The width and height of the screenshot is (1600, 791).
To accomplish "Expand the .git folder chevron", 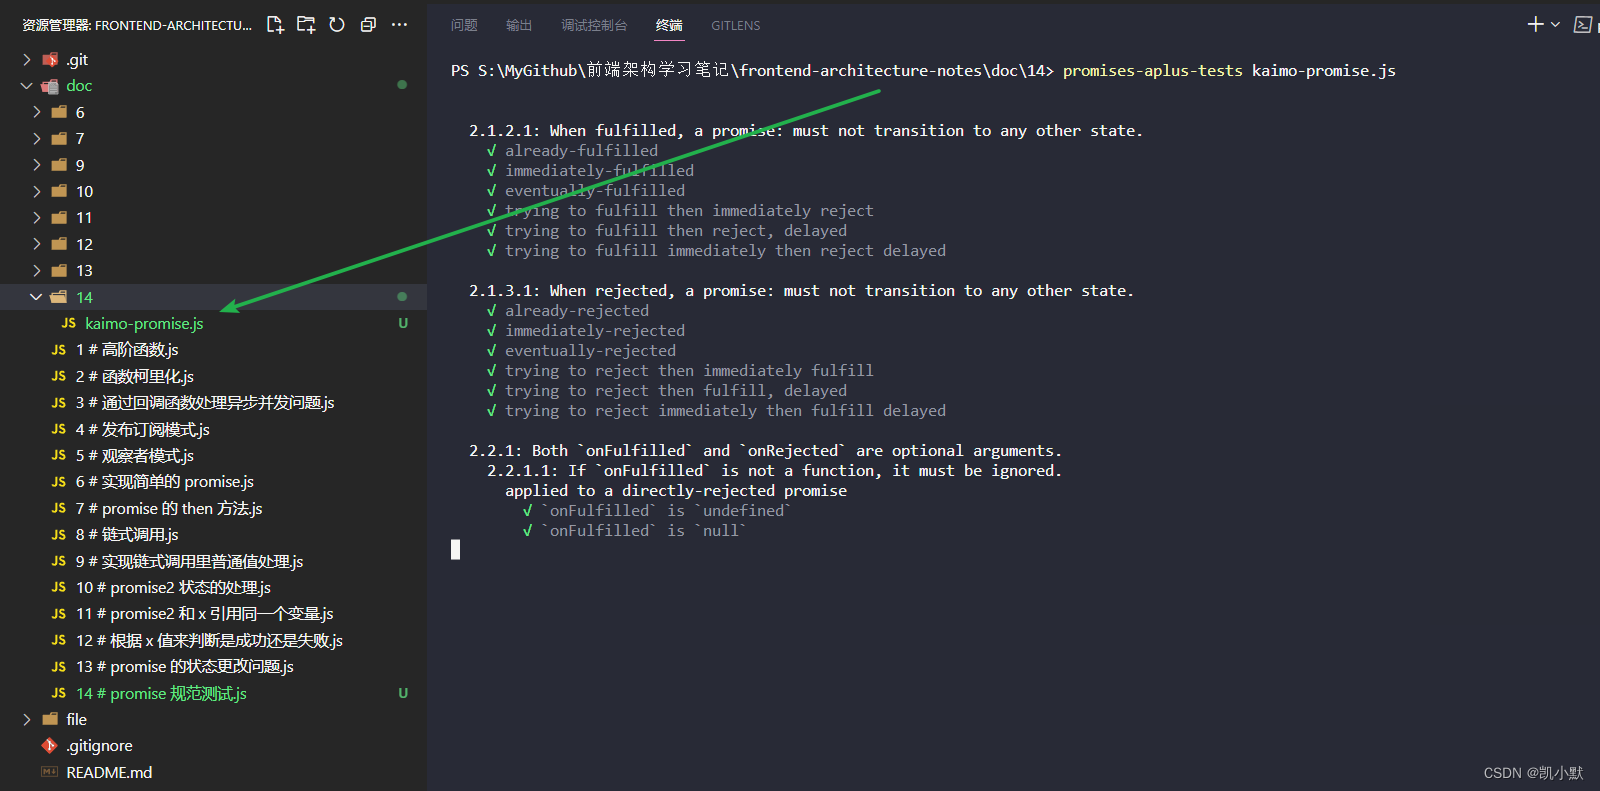I will 27,60.
